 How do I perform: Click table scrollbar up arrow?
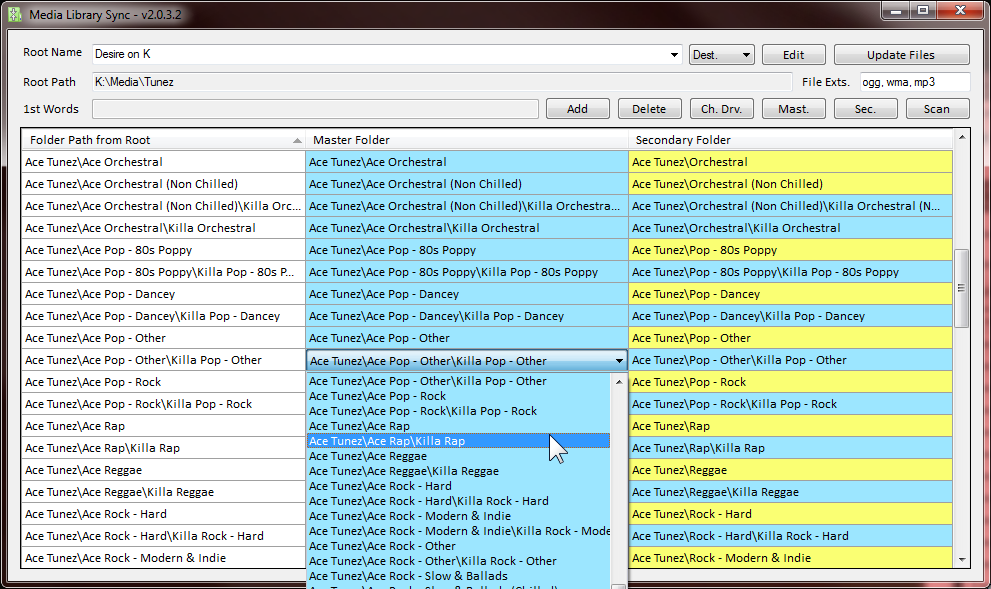tap(961, 137)
